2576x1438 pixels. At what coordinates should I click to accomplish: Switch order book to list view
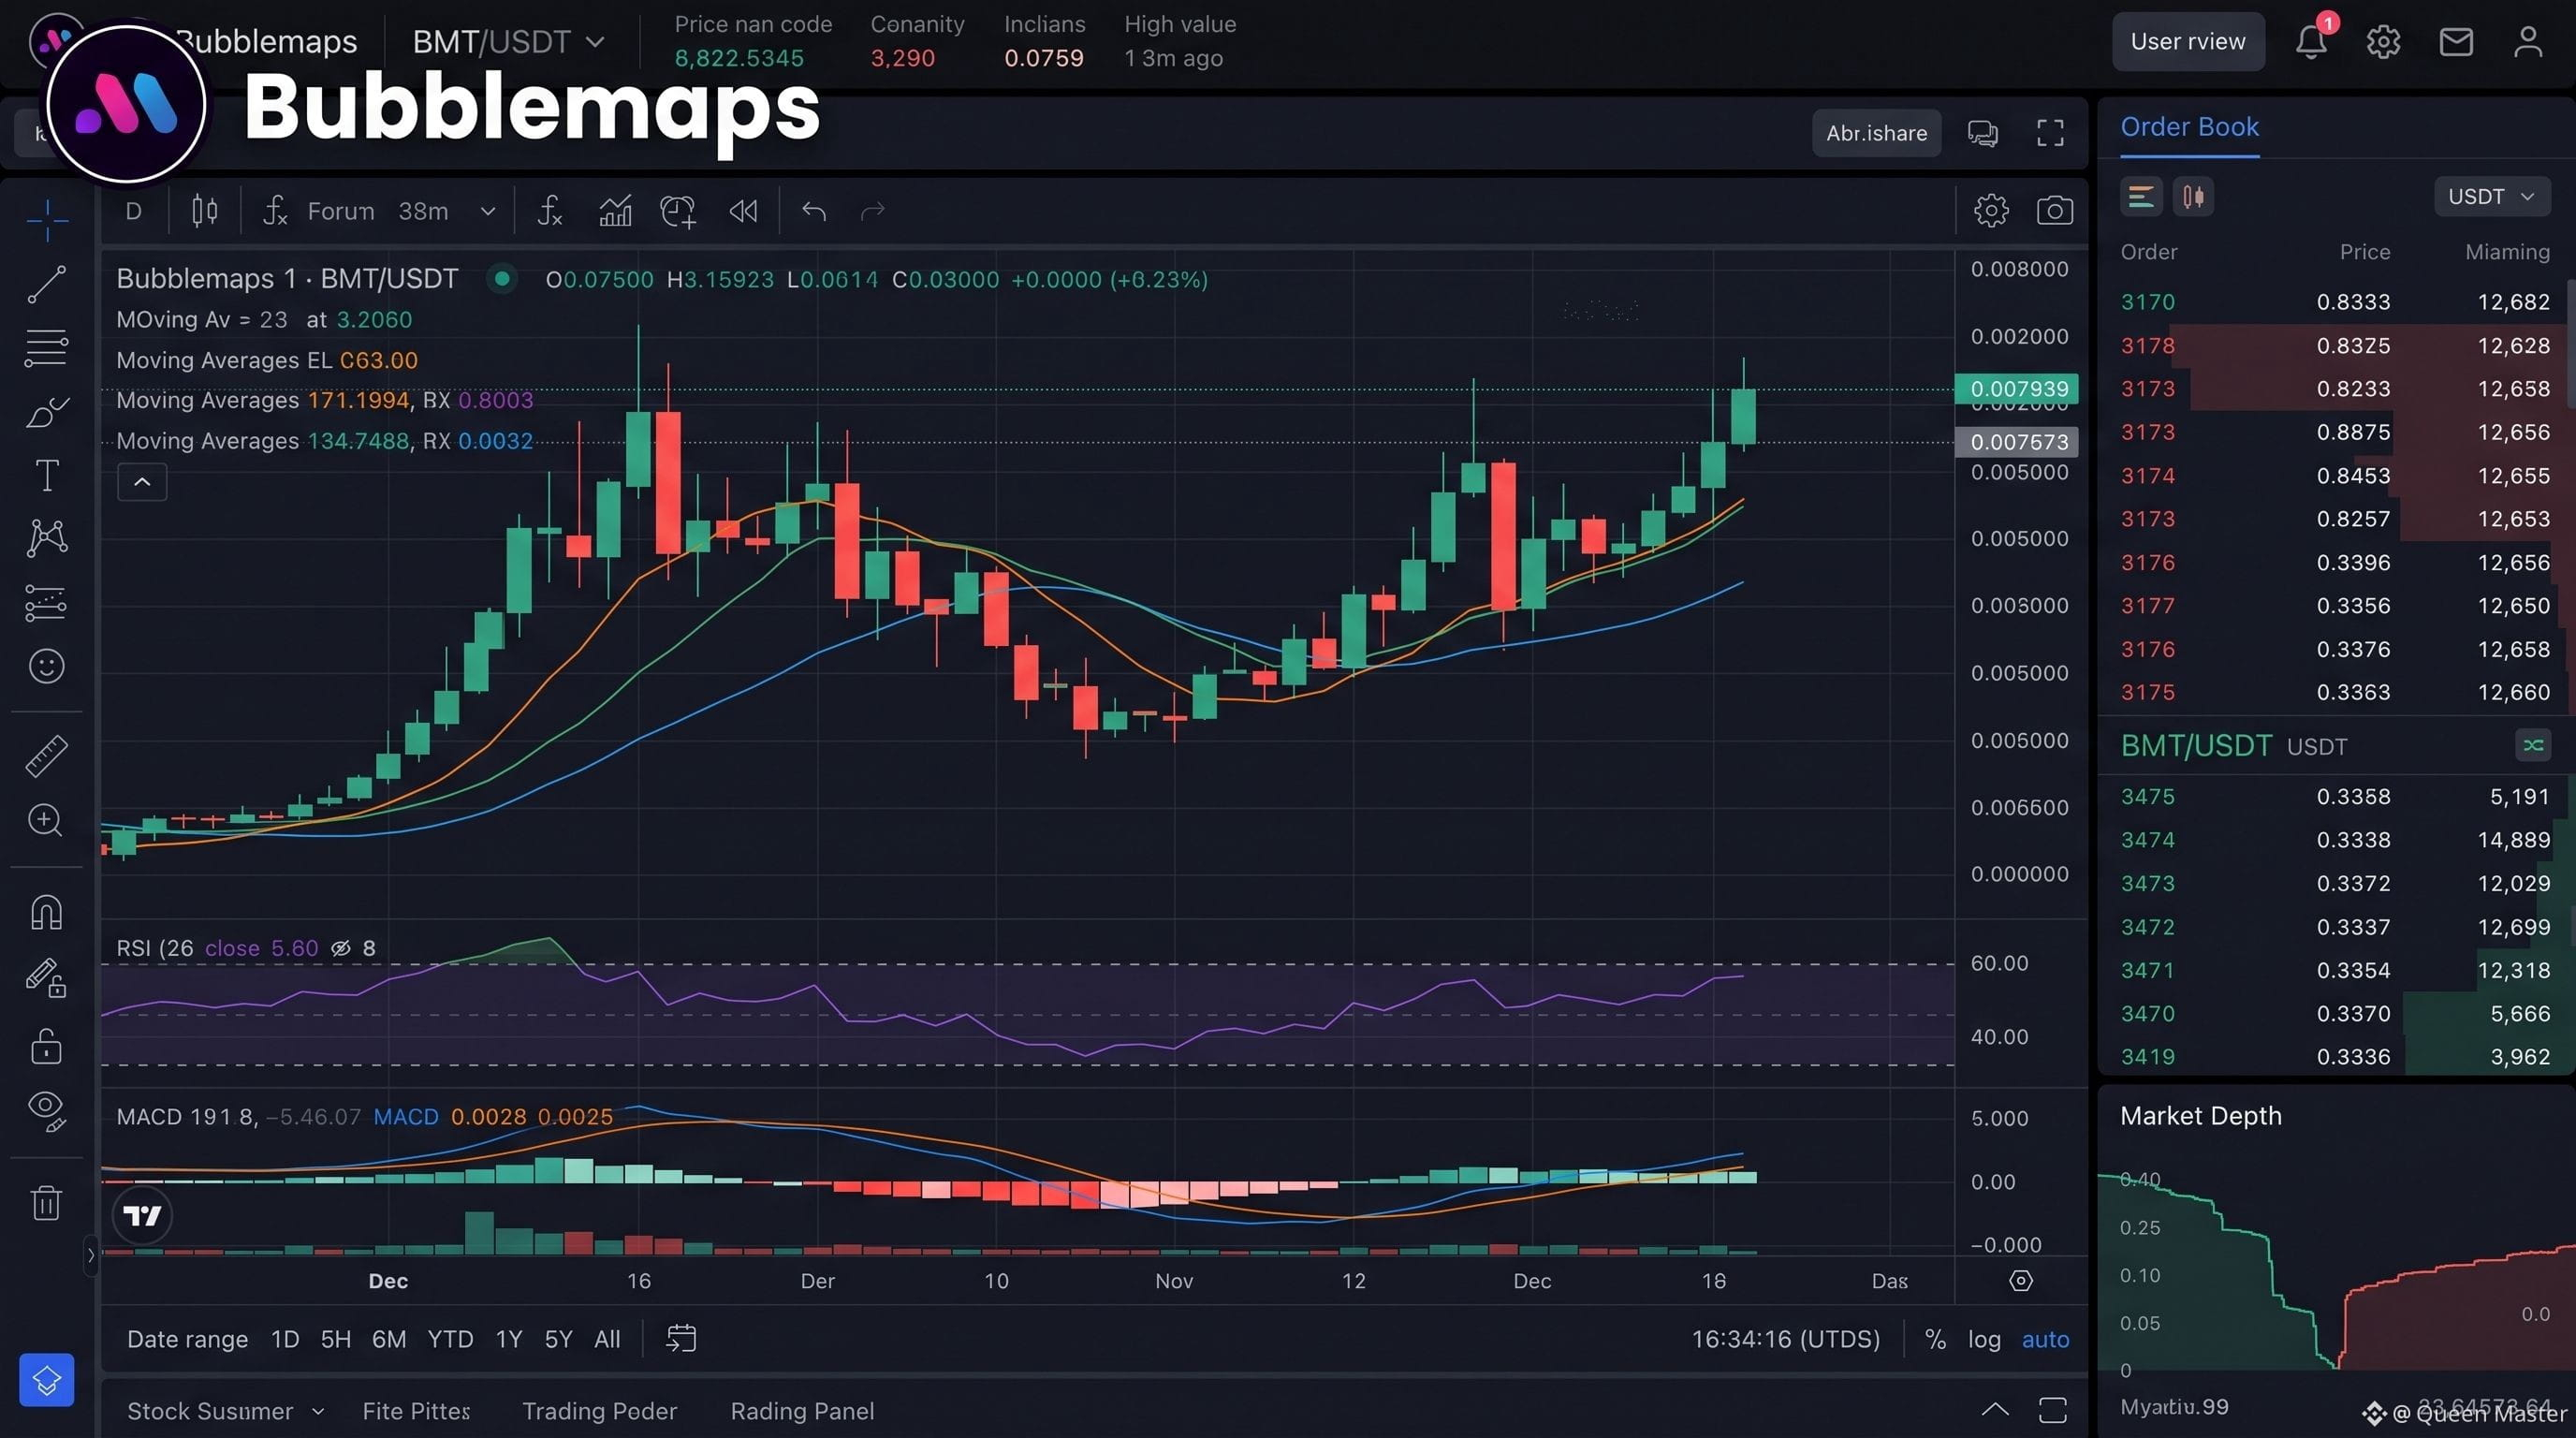coord(2141,196)
